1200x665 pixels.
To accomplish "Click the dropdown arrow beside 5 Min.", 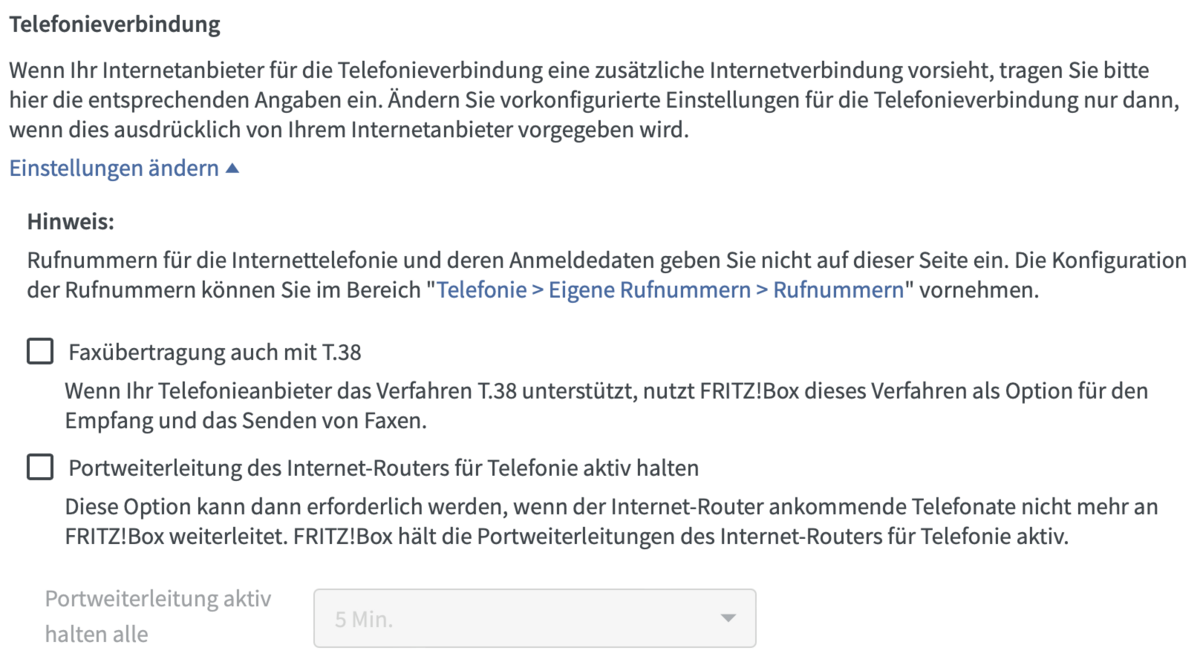I will (x=728, y=619).
